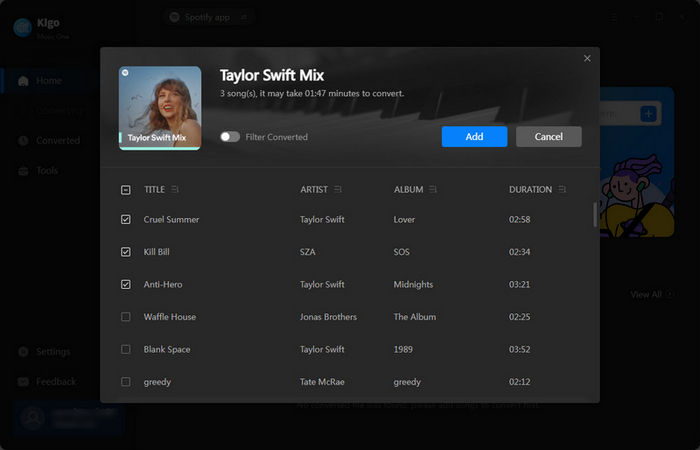Toggle the select-all checkbox in header
Screen dimensions: 700x450
point(125,190)
